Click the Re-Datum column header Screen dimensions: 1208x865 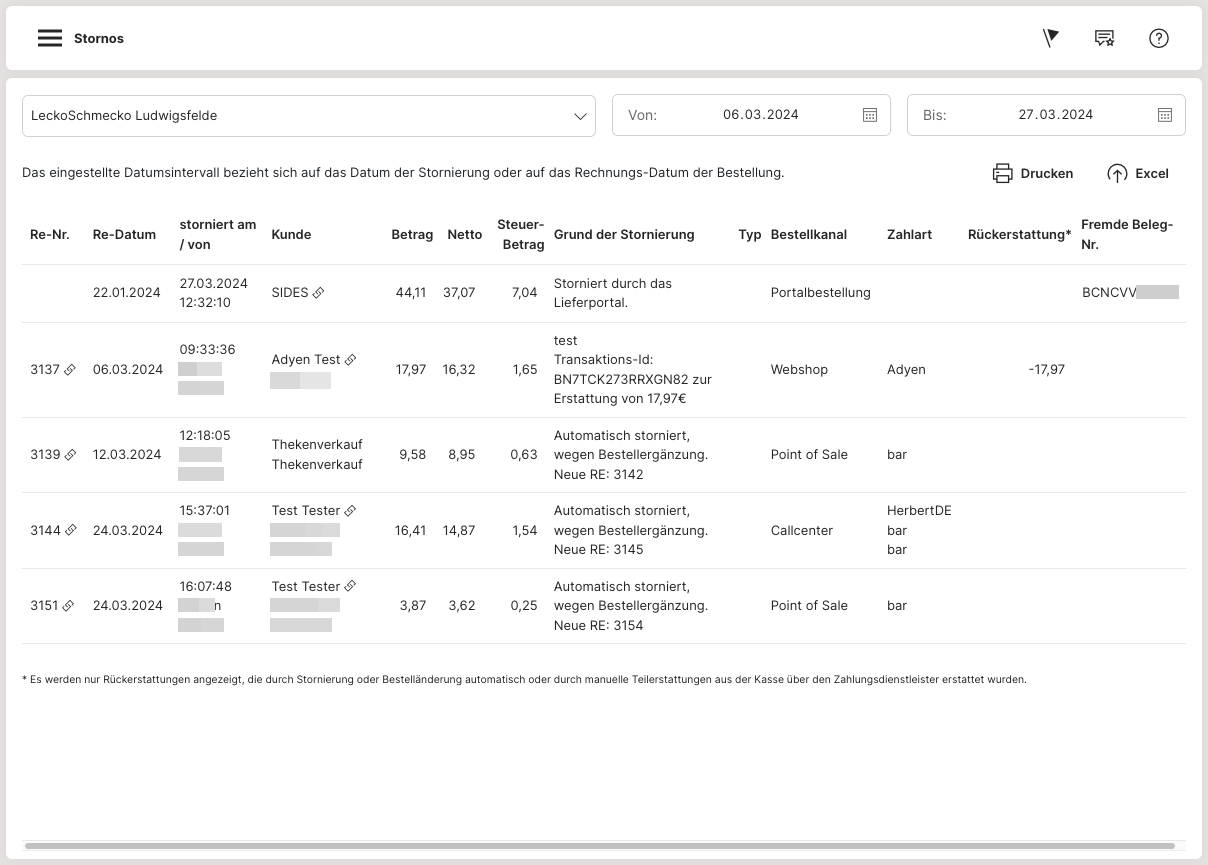[124, 235]
